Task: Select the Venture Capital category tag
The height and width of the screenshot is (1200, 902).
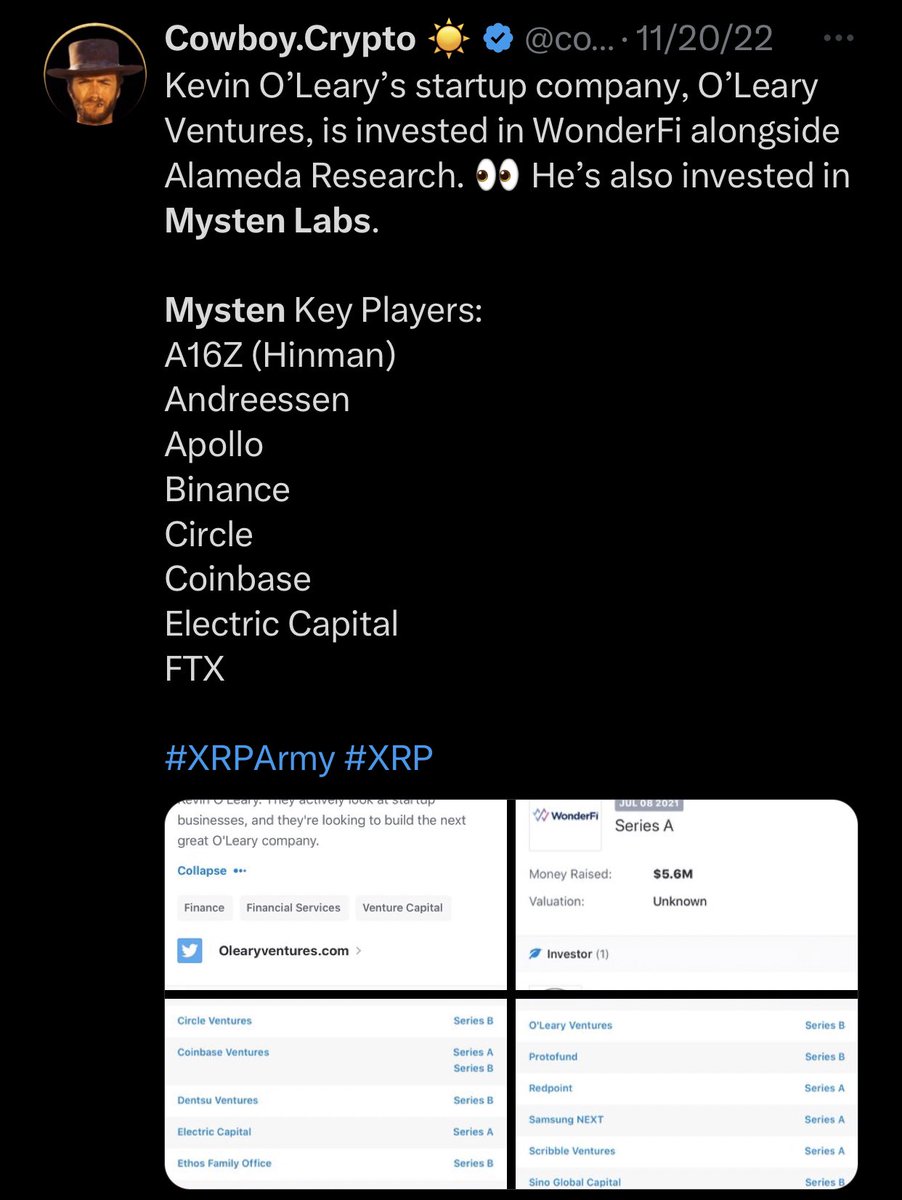Action: coord(403,908)
